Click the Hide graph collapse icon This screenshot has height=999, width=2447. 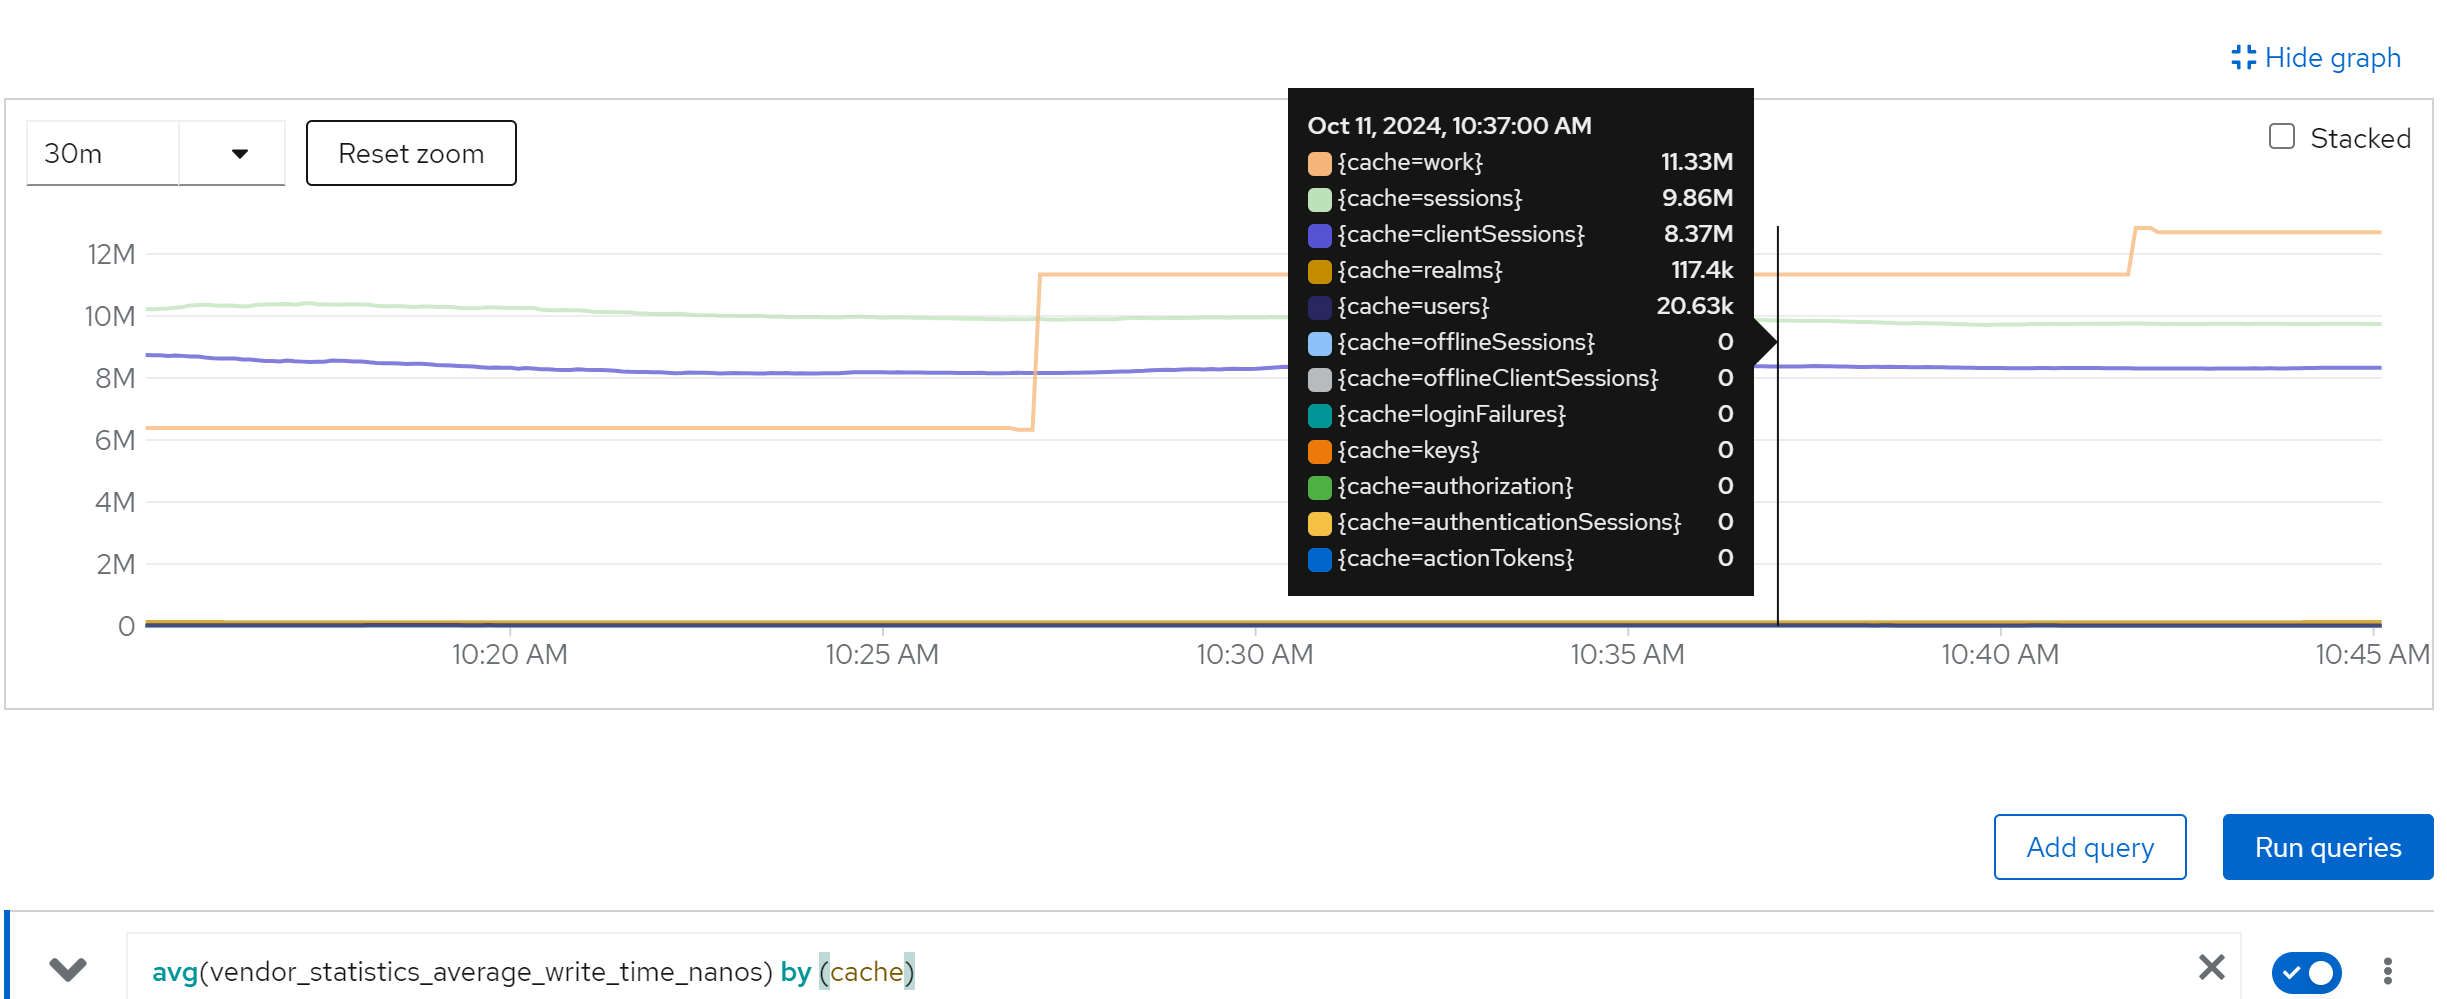click(x=2243, y=58)
